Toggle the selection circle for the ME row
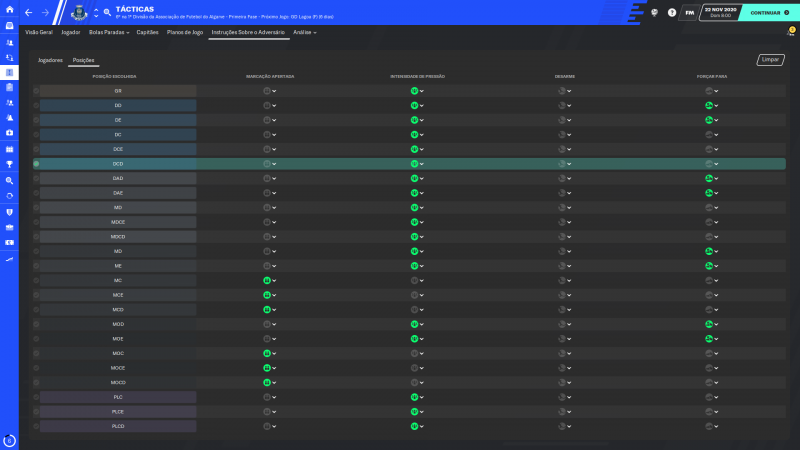The width and height of the screenshot is (800, 450). pyautogui.click(x=36, y=266)
